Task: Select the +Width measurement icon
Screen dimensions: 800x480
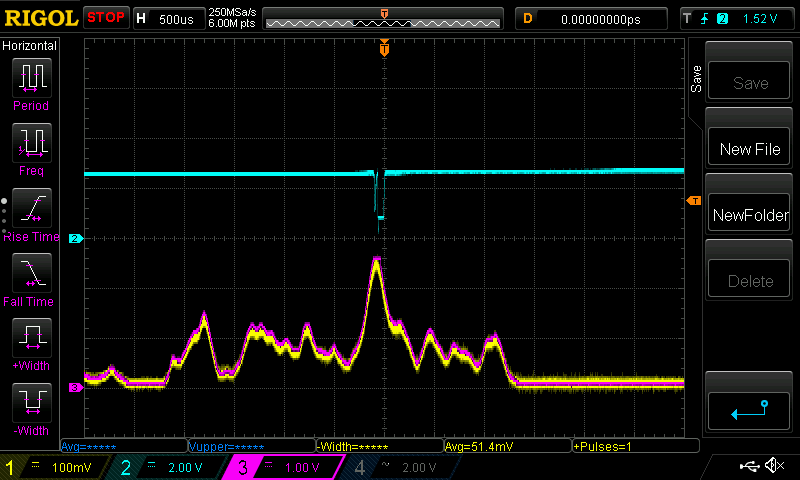Action: pyautogui.click(x=32, y=338)
